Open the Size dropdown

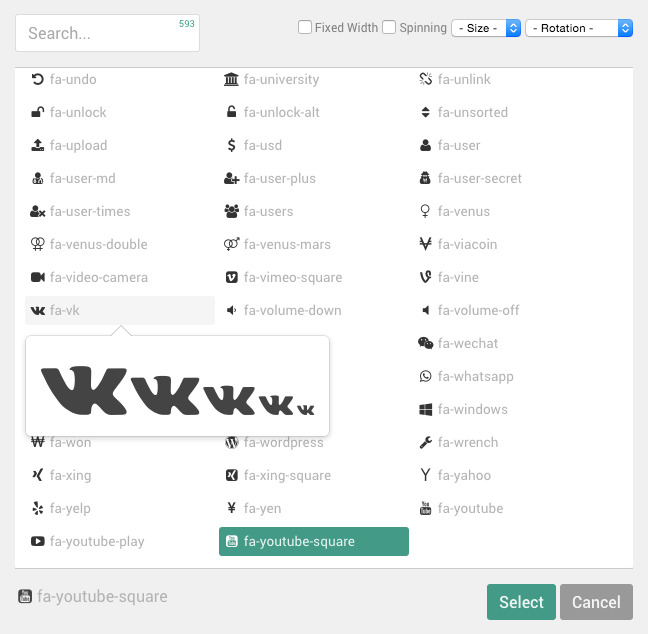click(x=486, y=28)
